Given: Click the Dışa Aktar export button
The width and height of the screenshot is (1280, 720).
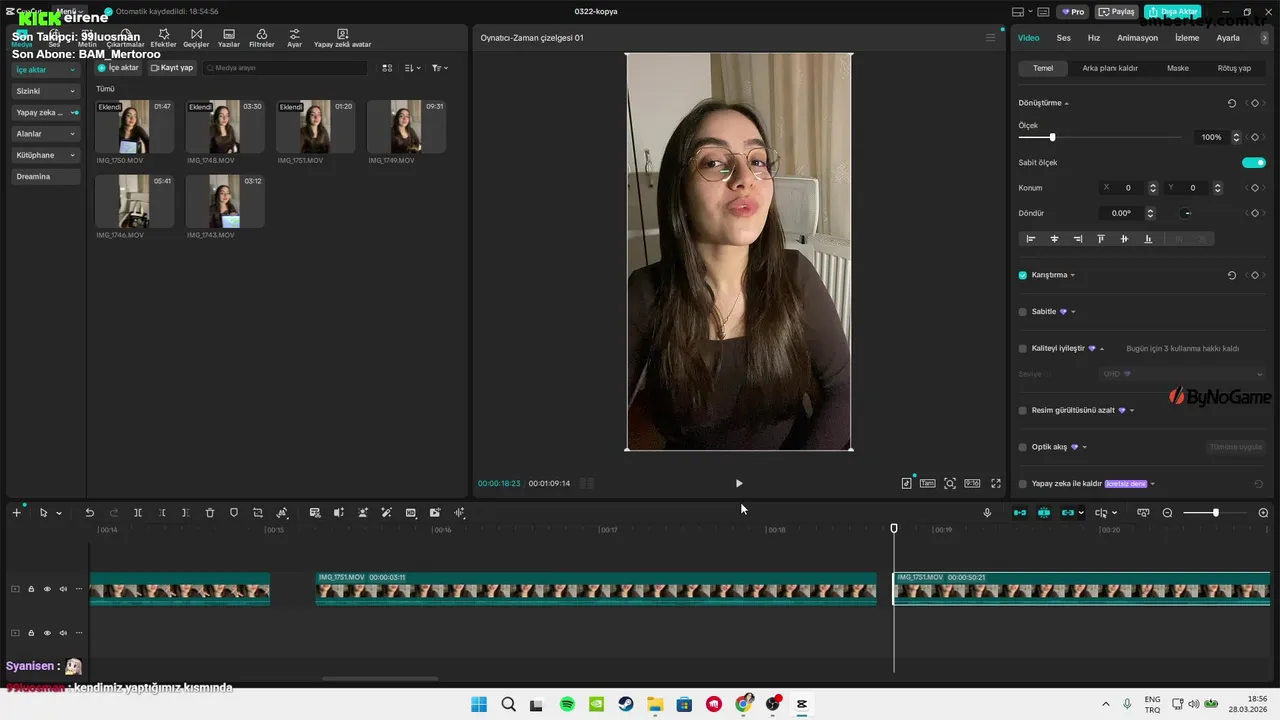Looking at the screenshot, I should pos(1172,12).
